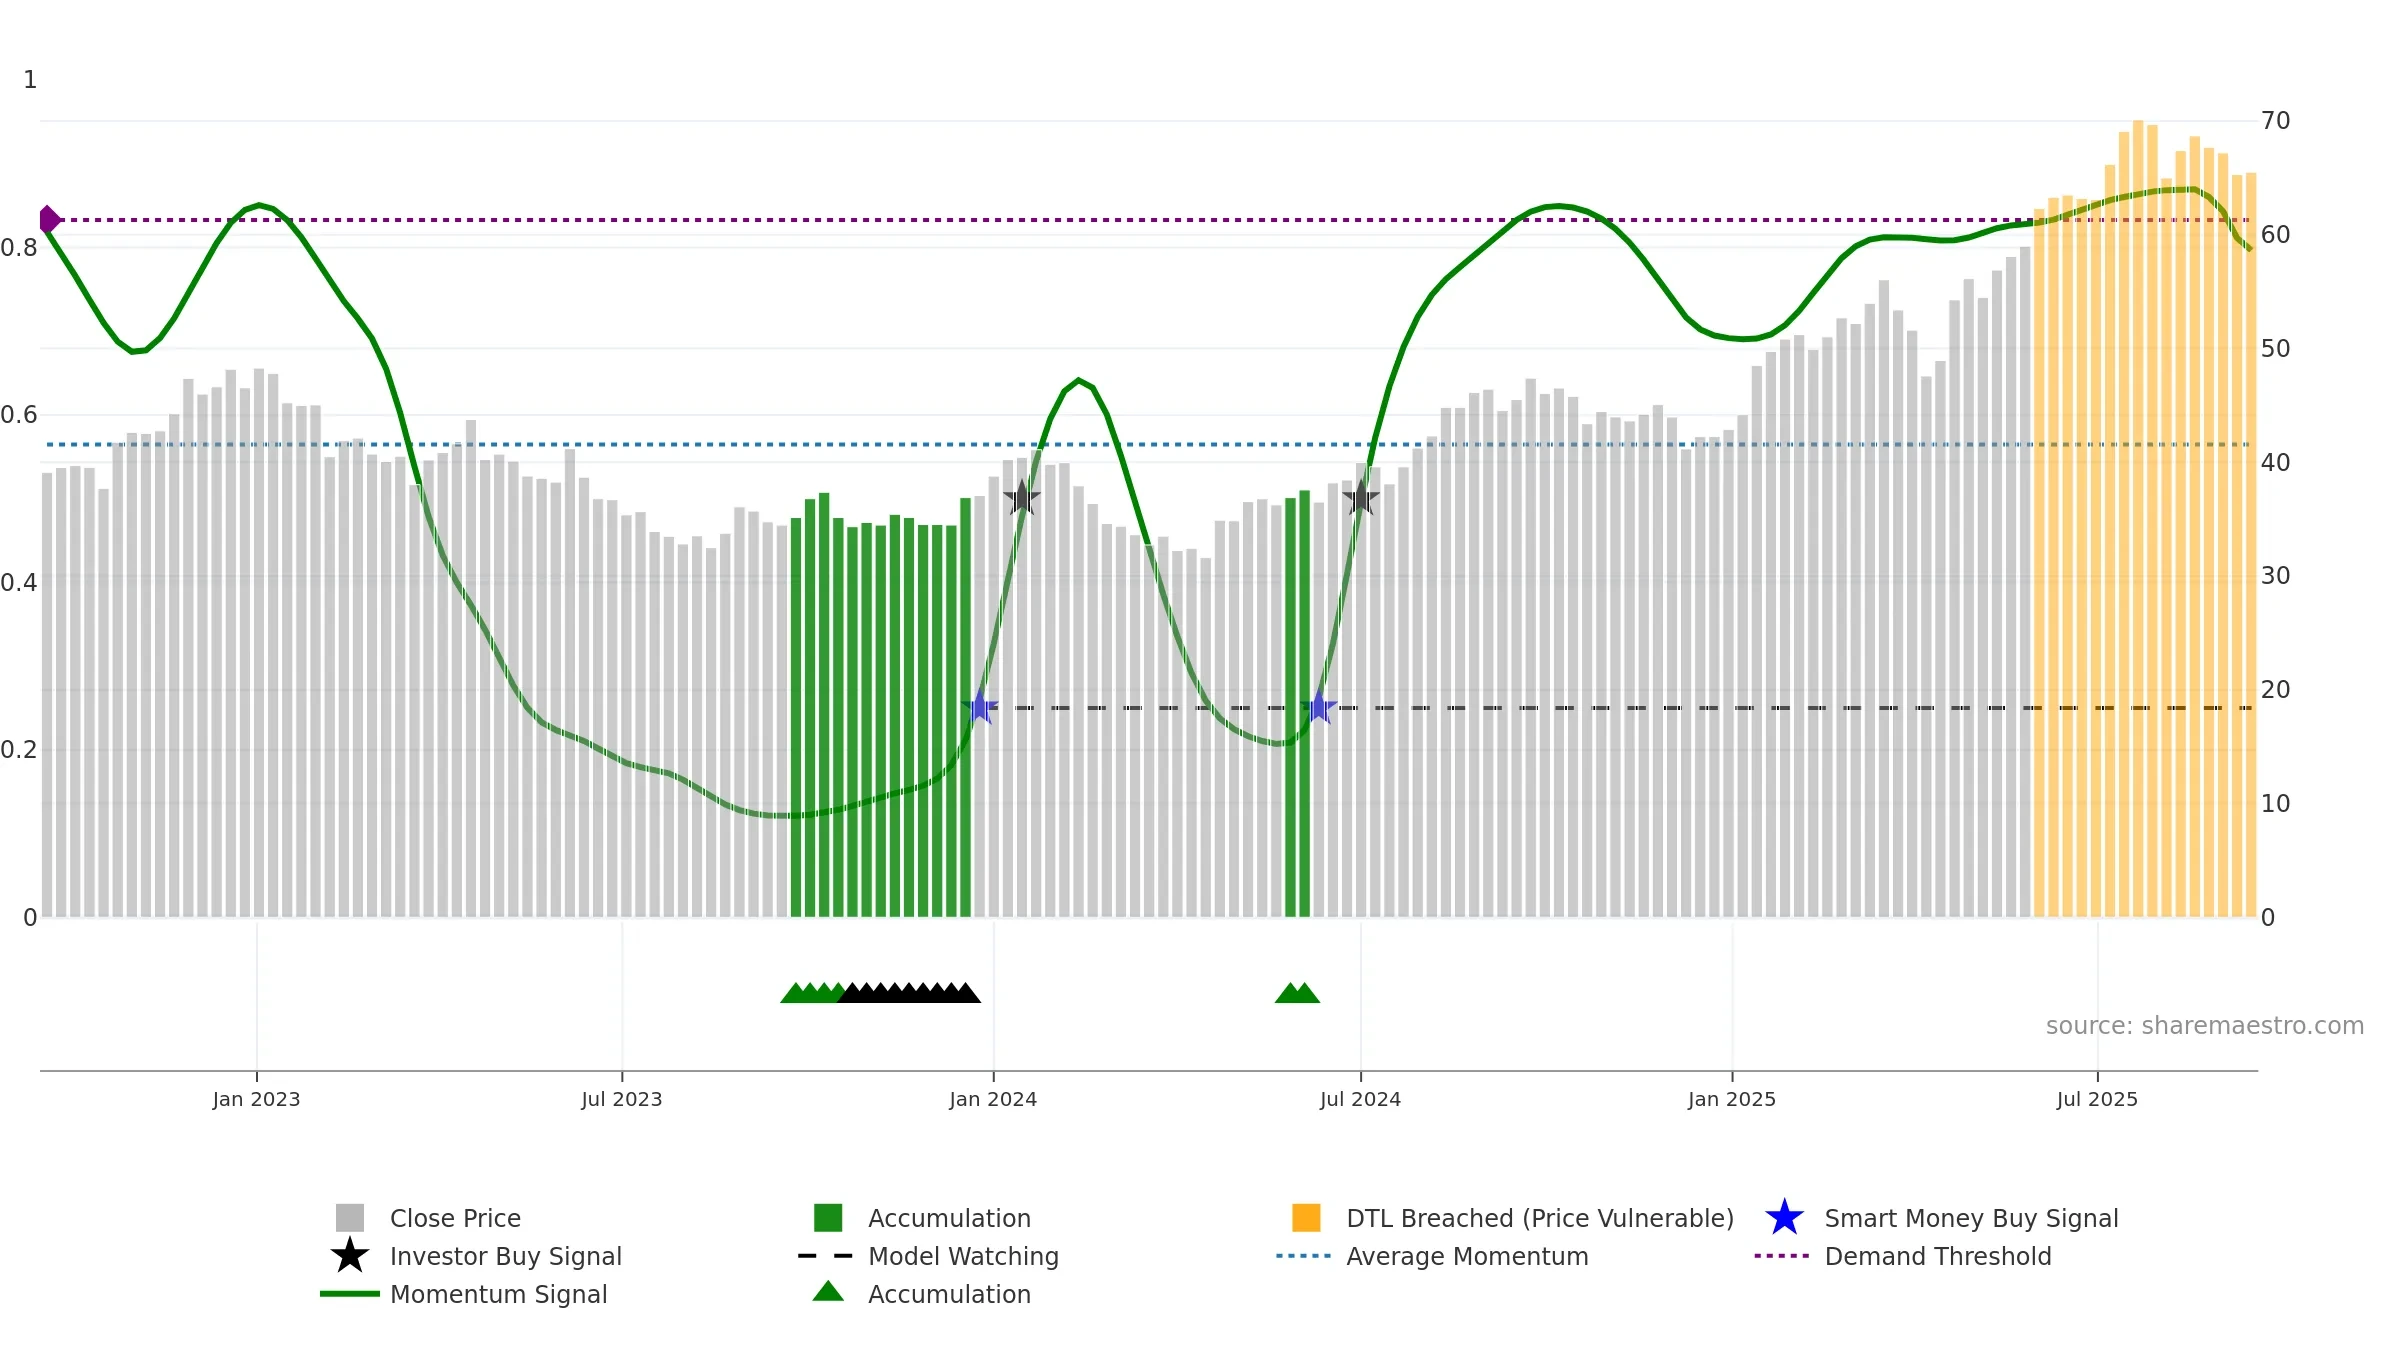This screenshot has height=1350, width=2400.
Task: Click the Jan 2025 axis label
Action: (1732, 1100)
